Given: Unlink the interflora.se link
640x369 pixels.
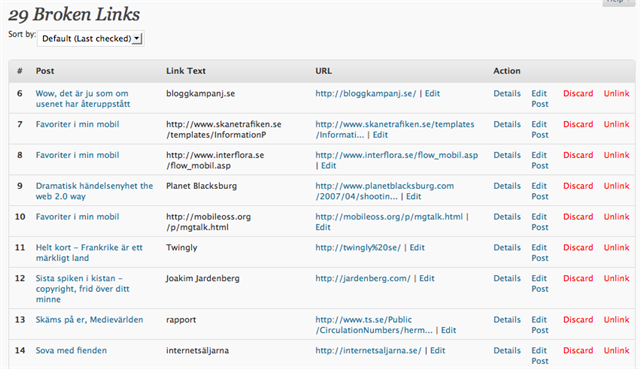Looking at the screenshot, I should pos(616,155).
